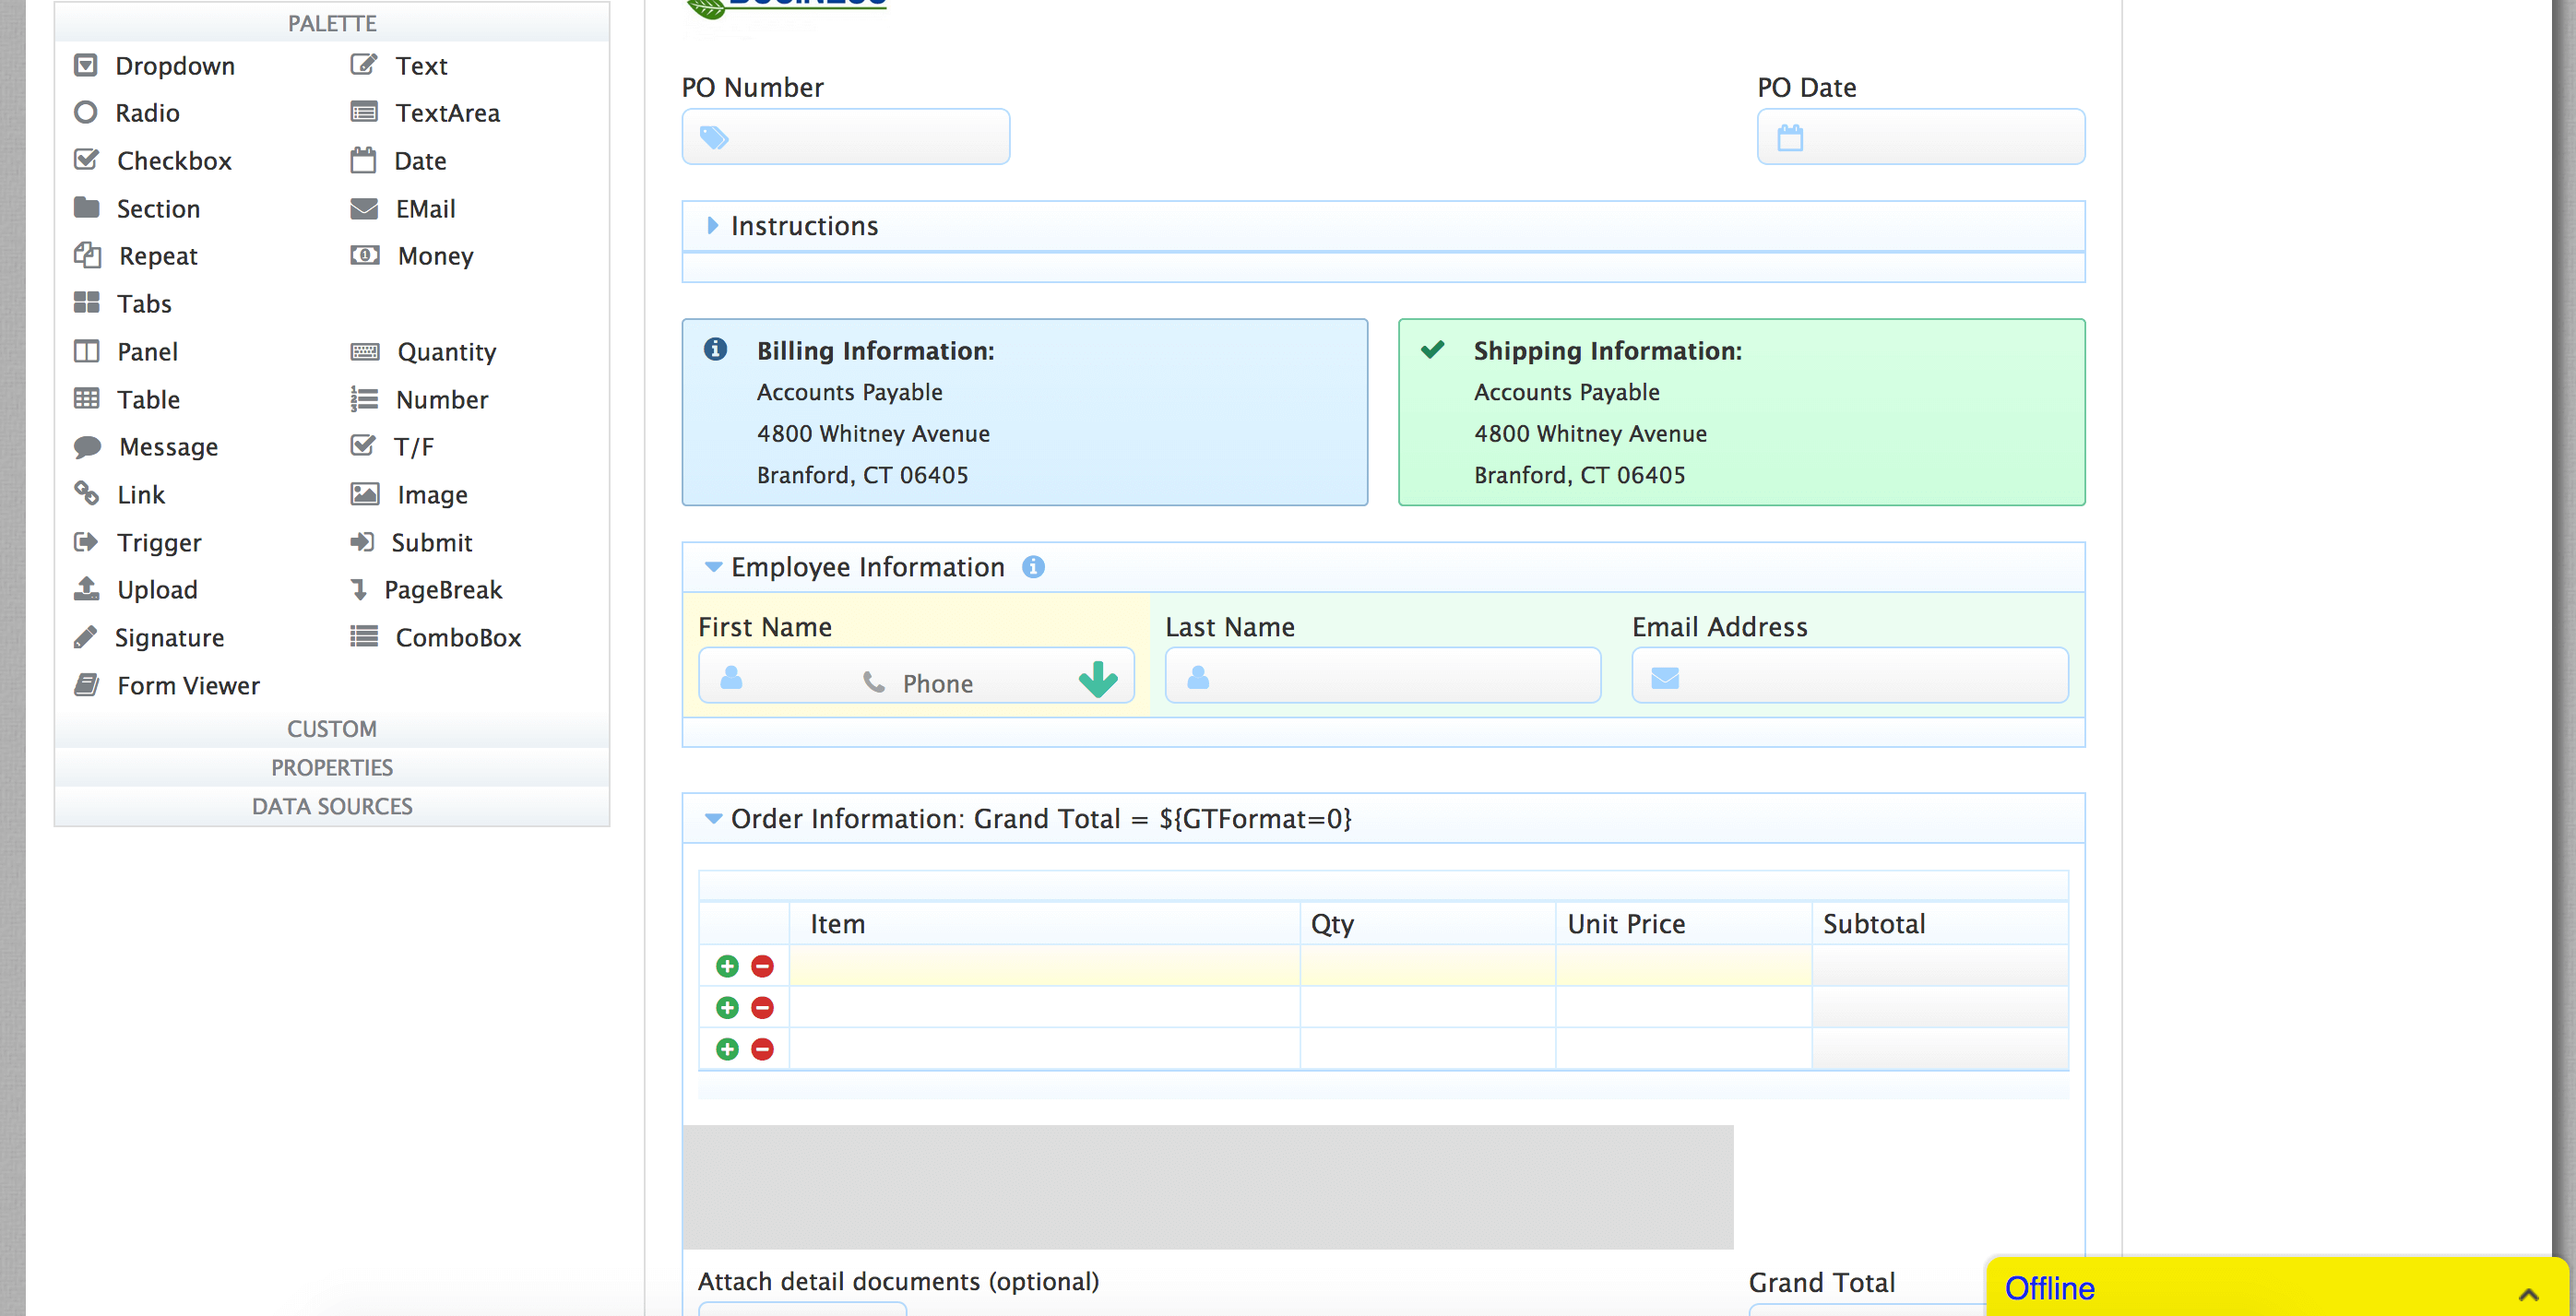
Task: Click green add icon in first table row
Action: (x=727, y=966)
